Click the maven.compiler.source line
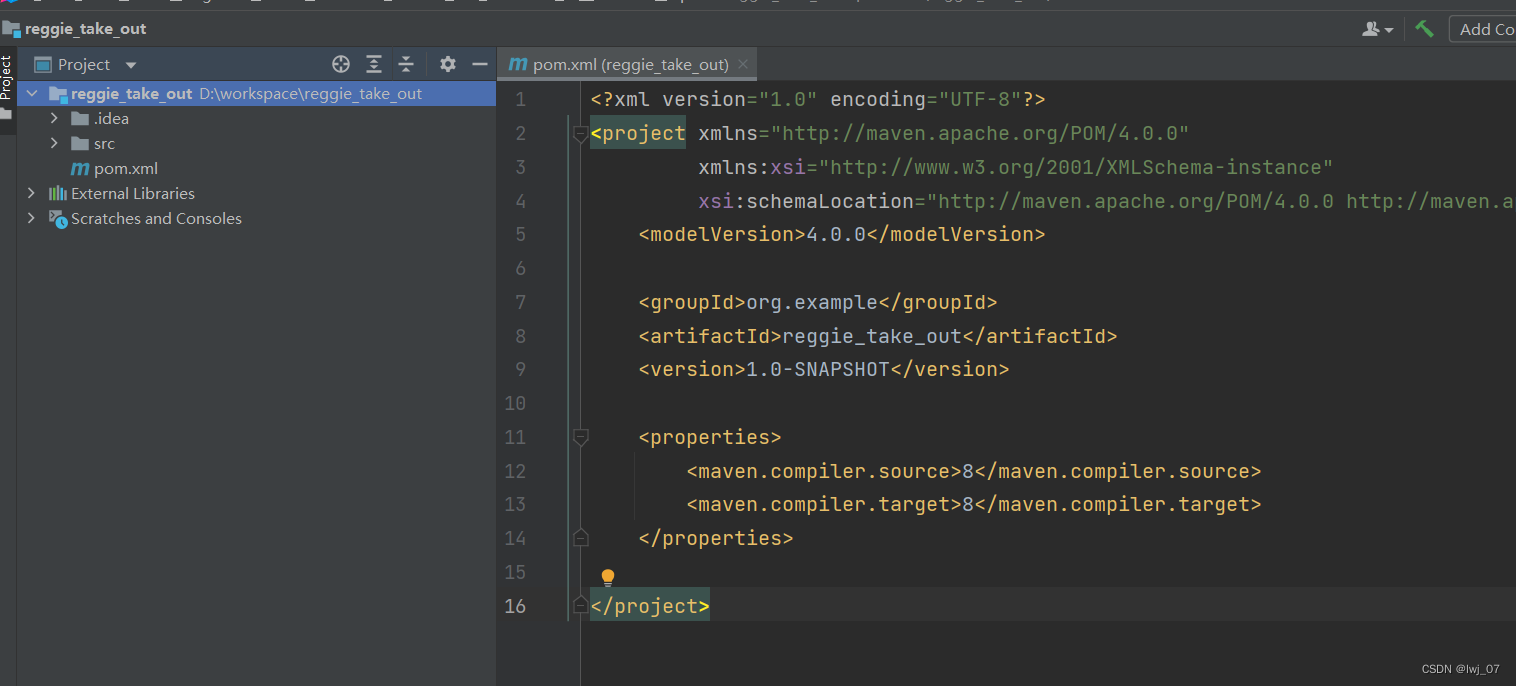 (974, 471)
